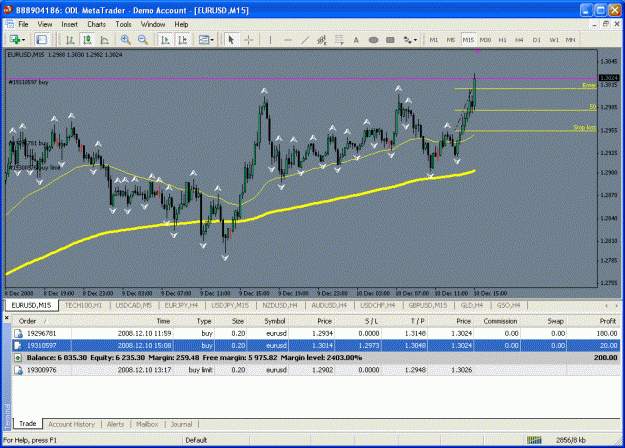Image resolution: width=625 pixels, height=448 pixels.
Task: Zoom in on the chart
Action: (x=126, y=40)
